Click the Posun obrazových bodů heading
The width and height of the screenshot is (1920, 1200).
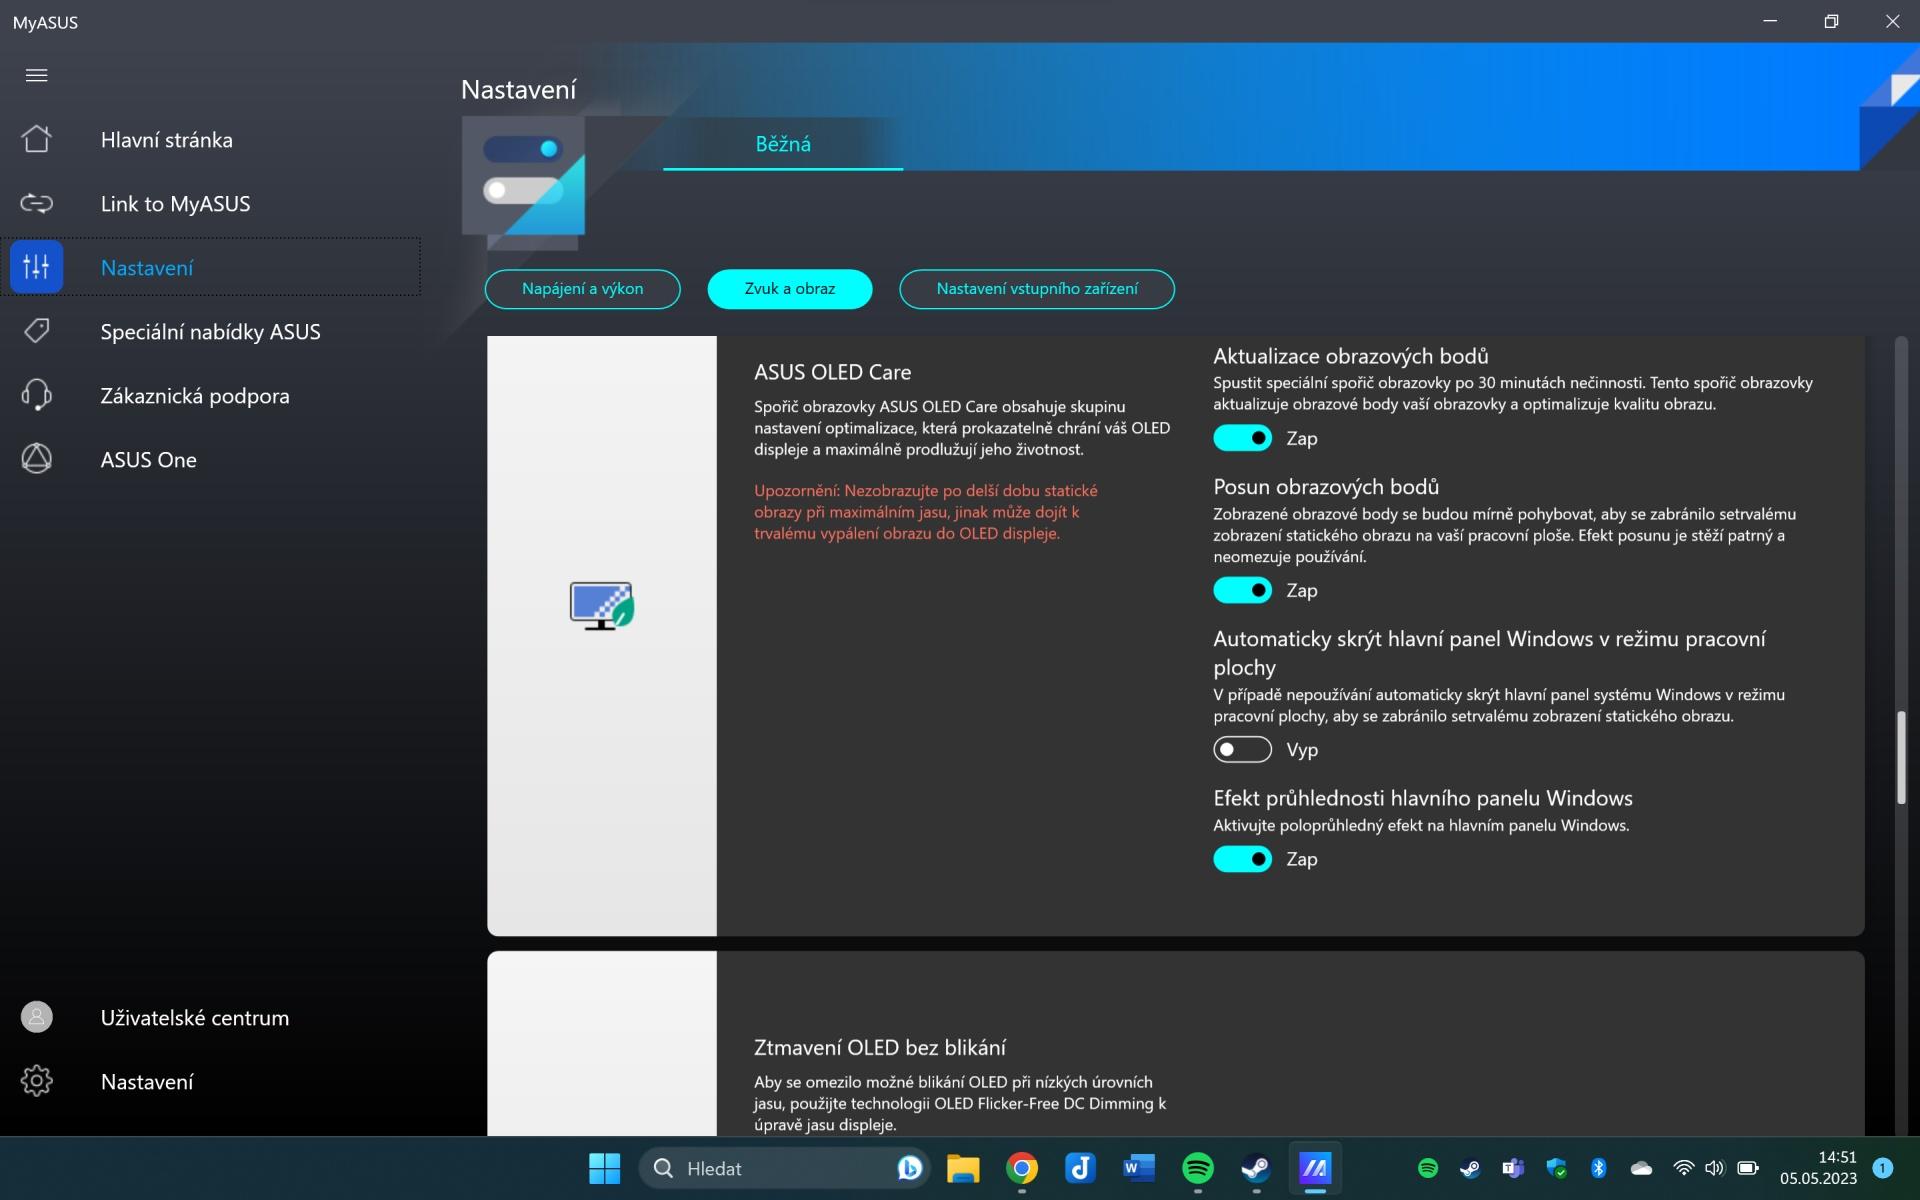(1326, 487)
